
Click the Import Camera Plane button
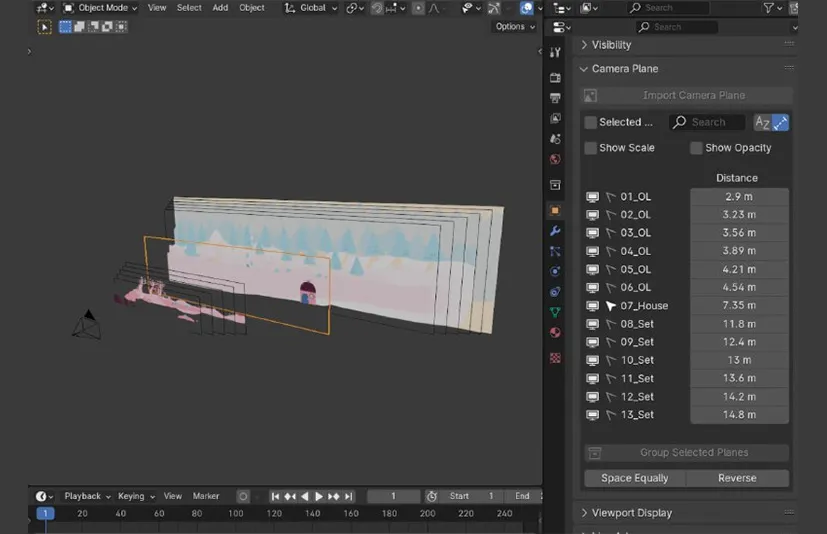[x=687, y=96]
